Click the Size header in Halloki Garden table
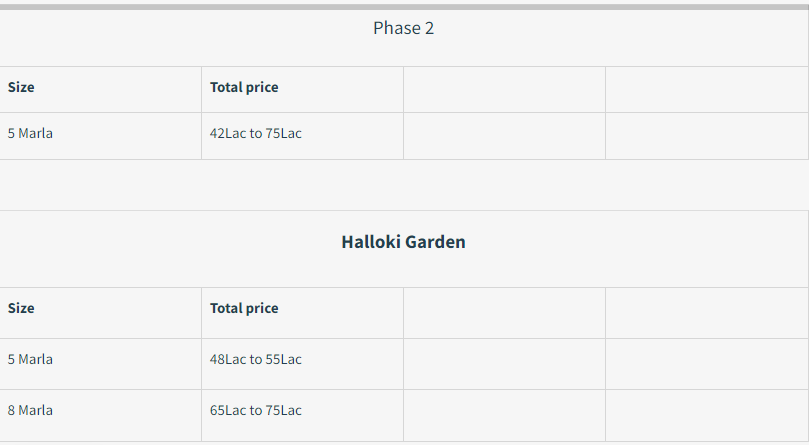The image size is (809, 445). [21, 308]
